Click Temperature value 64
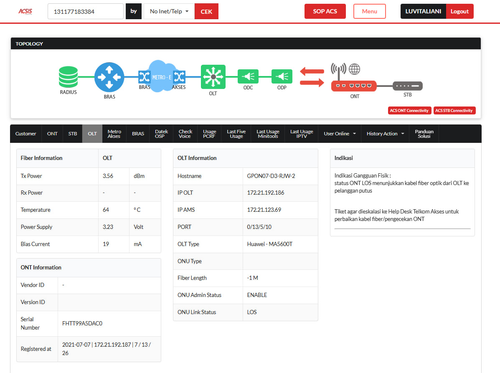The height and width of the screenshot is (373, 500). point(106,210)
